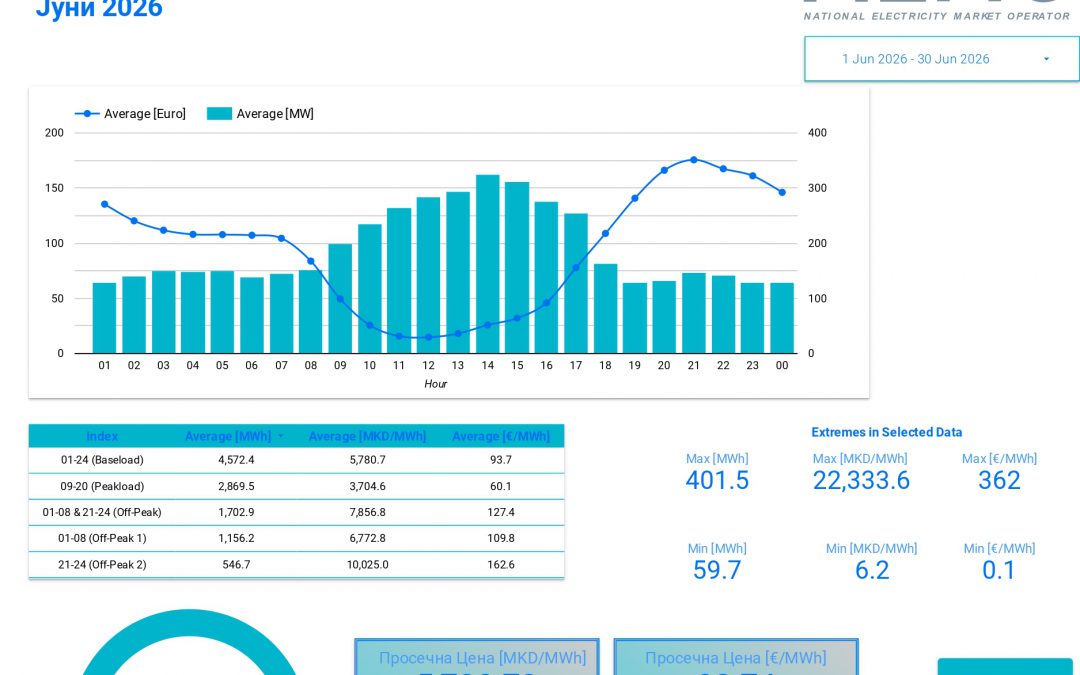Click the hour 01 bar in chart

pos(105,318)
